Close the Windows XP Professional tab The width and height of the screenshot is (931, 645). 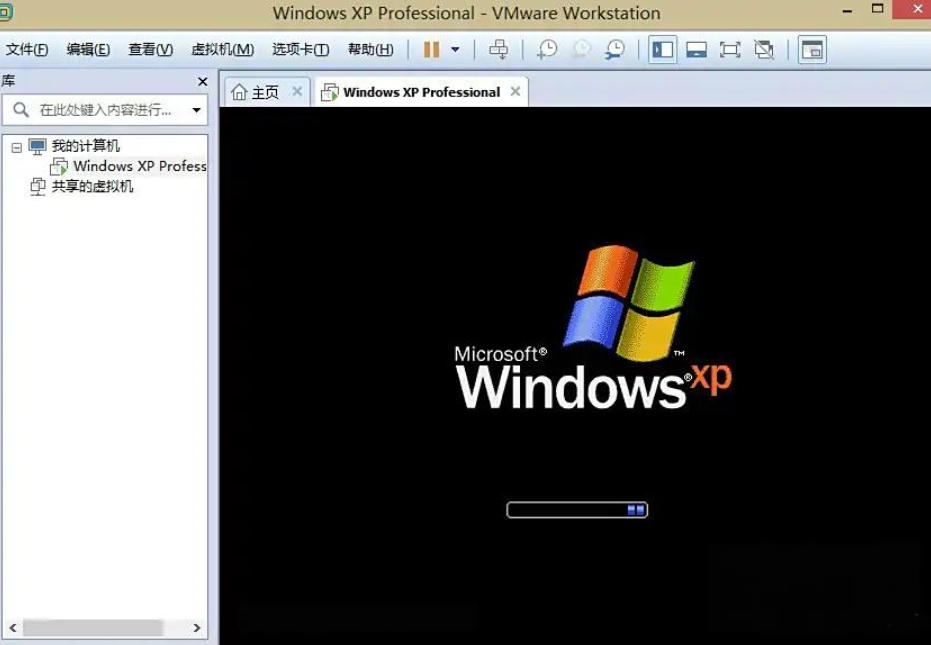(515, 91)
